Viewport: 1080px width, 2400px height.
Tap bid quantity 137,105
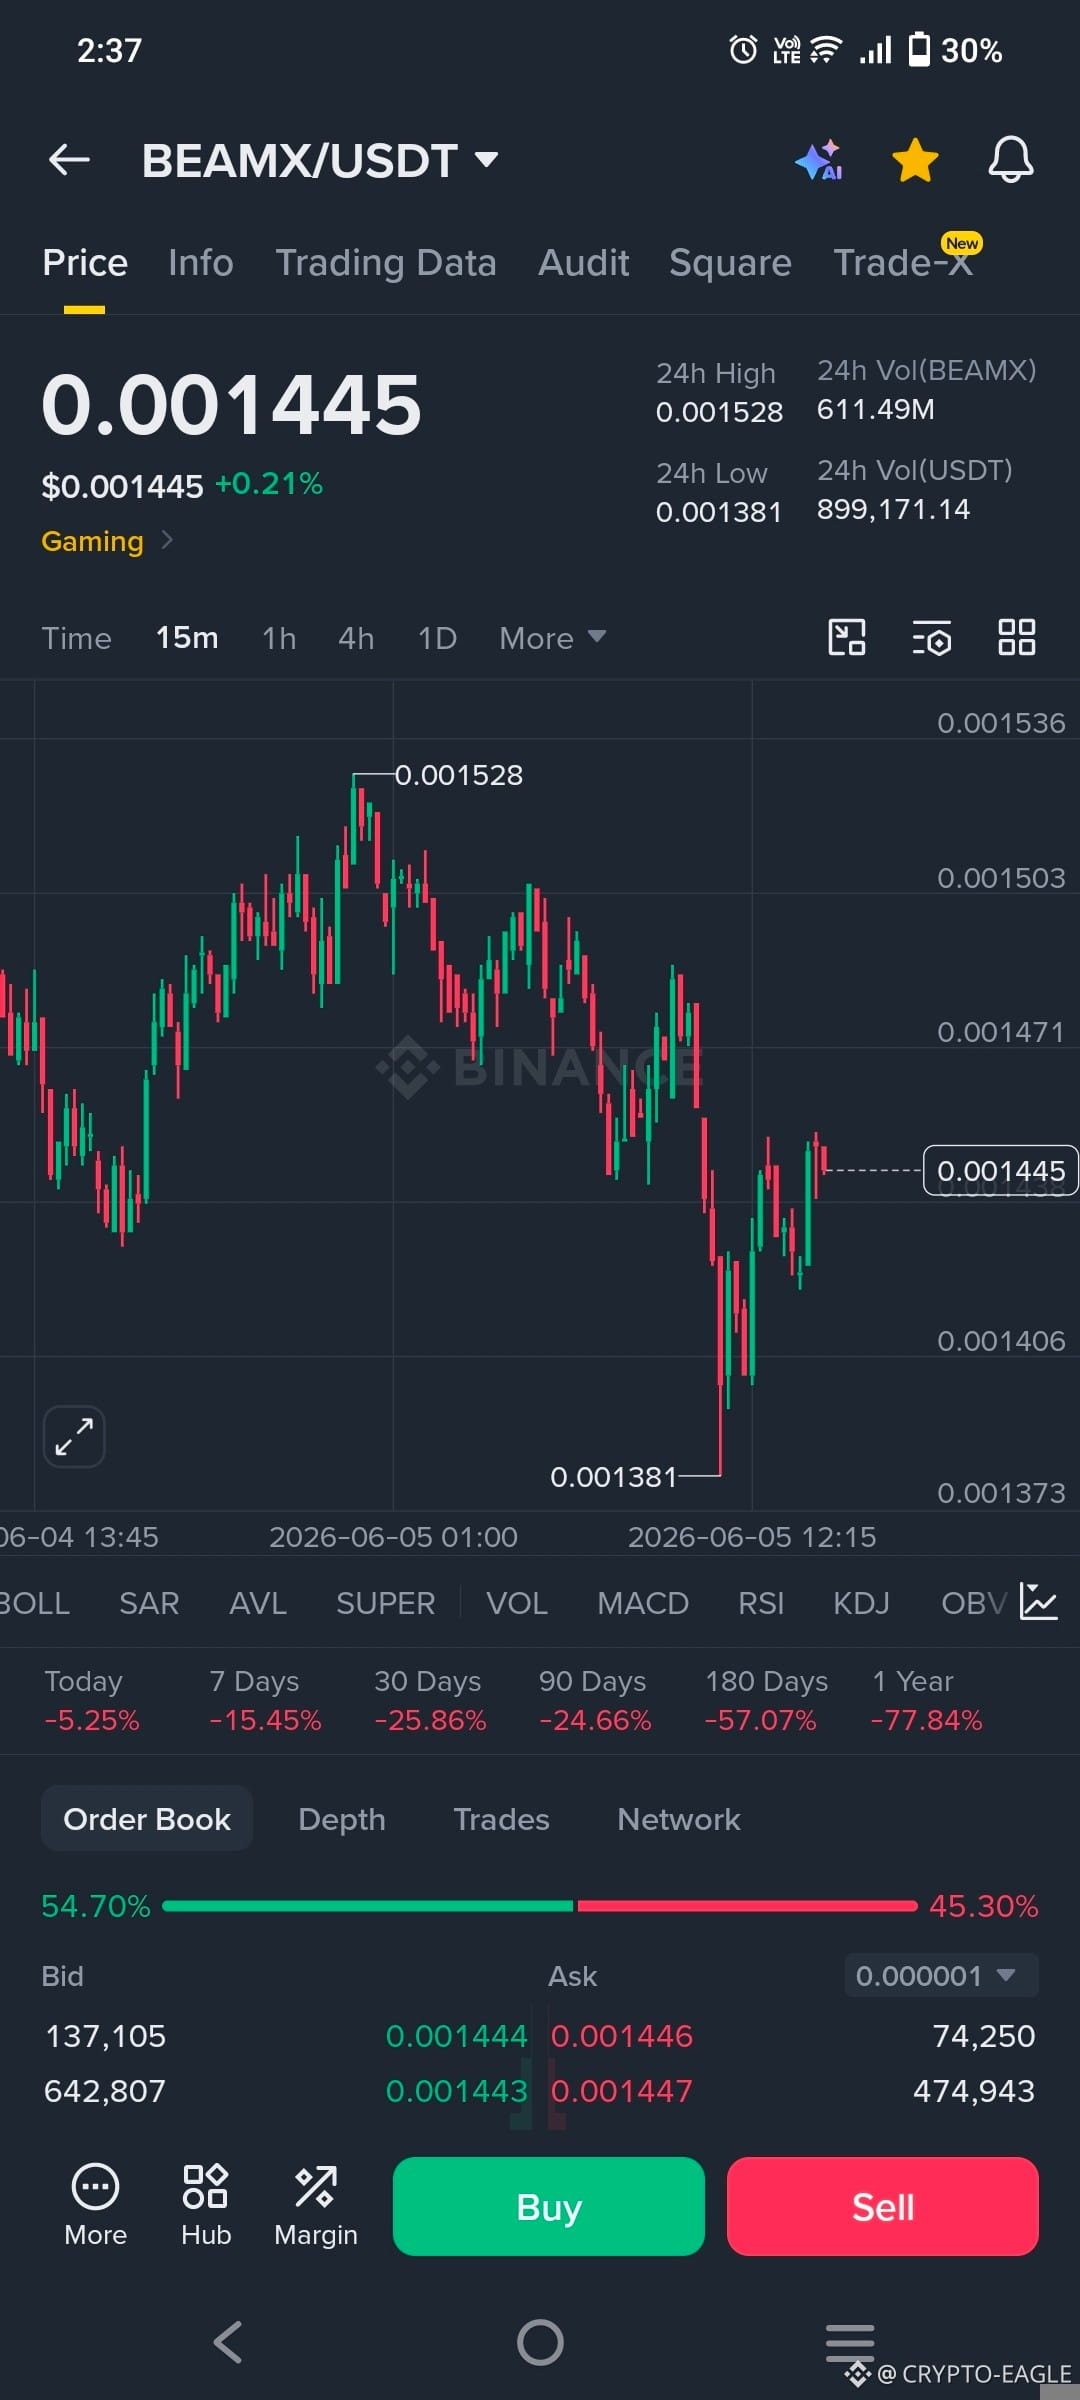click(106, 2036)
